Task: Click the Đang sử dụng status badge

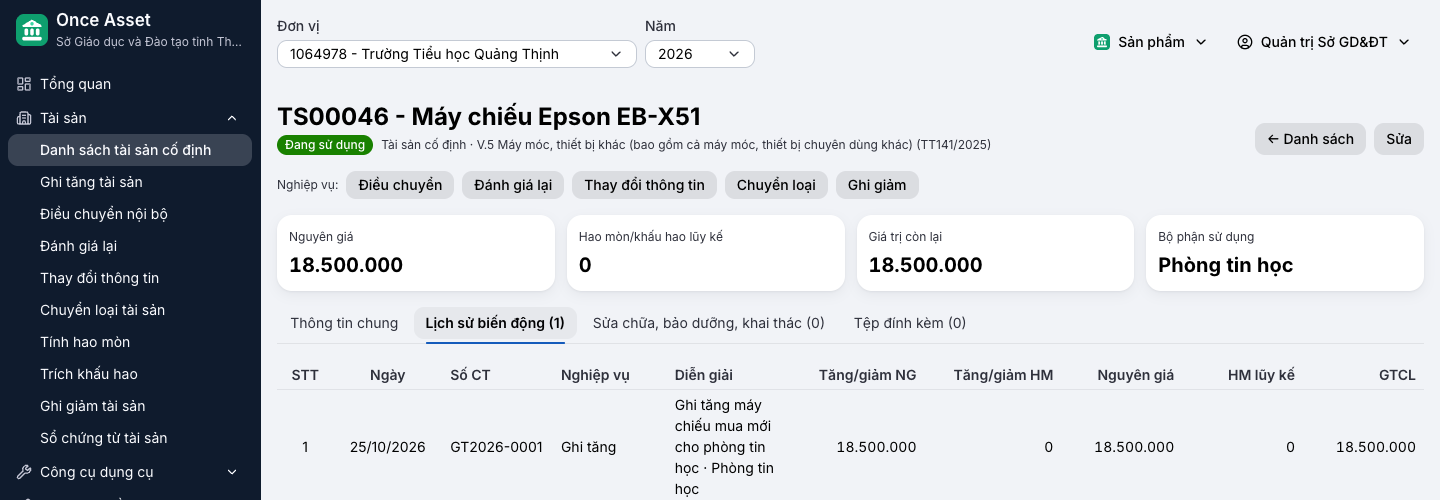Action: [325, 145]
